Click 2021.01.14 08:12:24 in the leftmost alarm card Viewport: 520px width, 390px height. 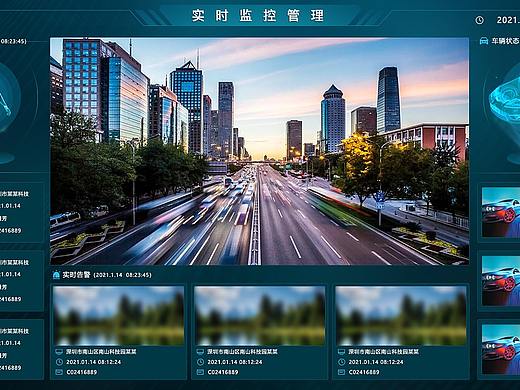pyautogui.click(x=94, y=362)
